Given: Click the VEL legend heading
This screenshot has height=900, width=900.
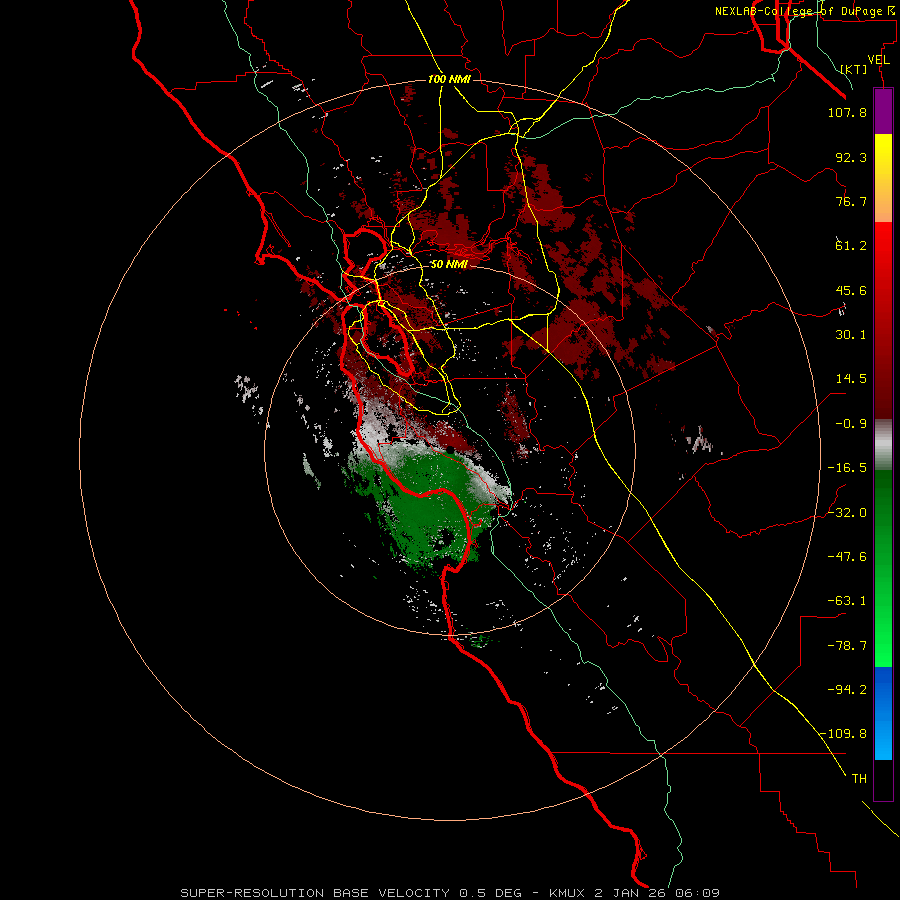Looking at the screenshot, I should click(878, 60).
